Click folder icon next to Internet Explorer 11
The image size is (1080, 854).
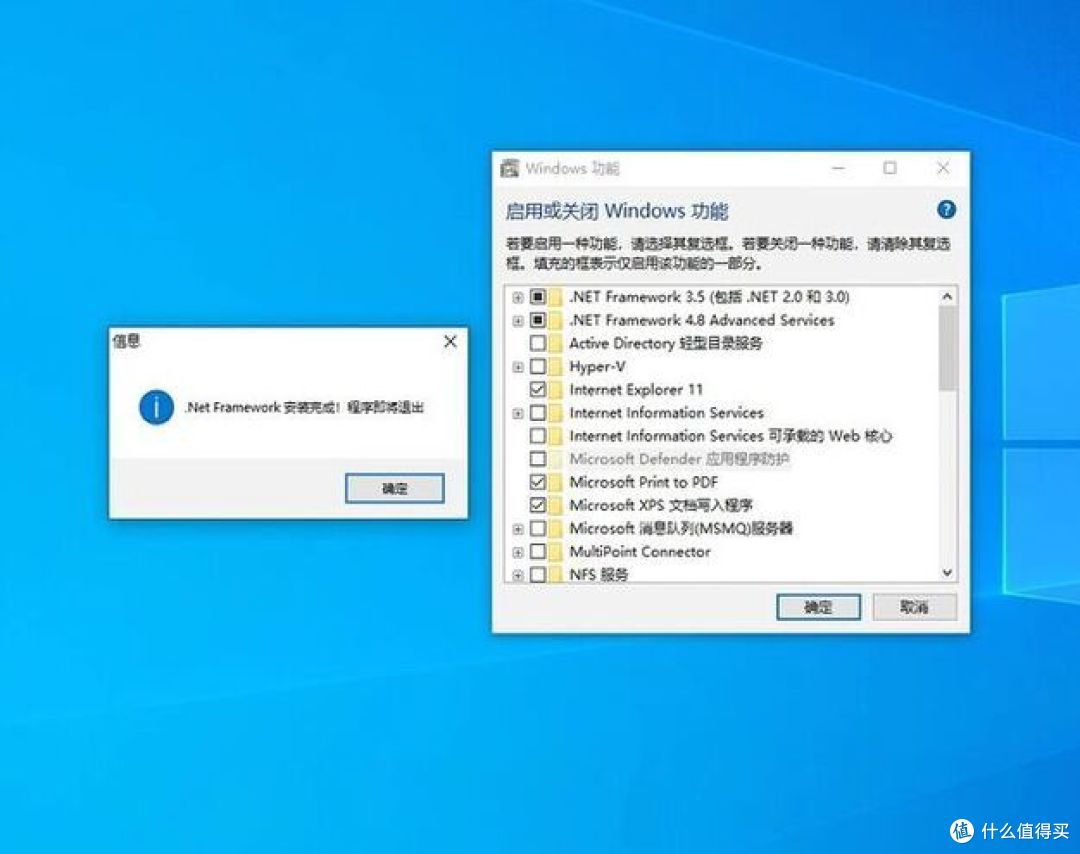555,390
